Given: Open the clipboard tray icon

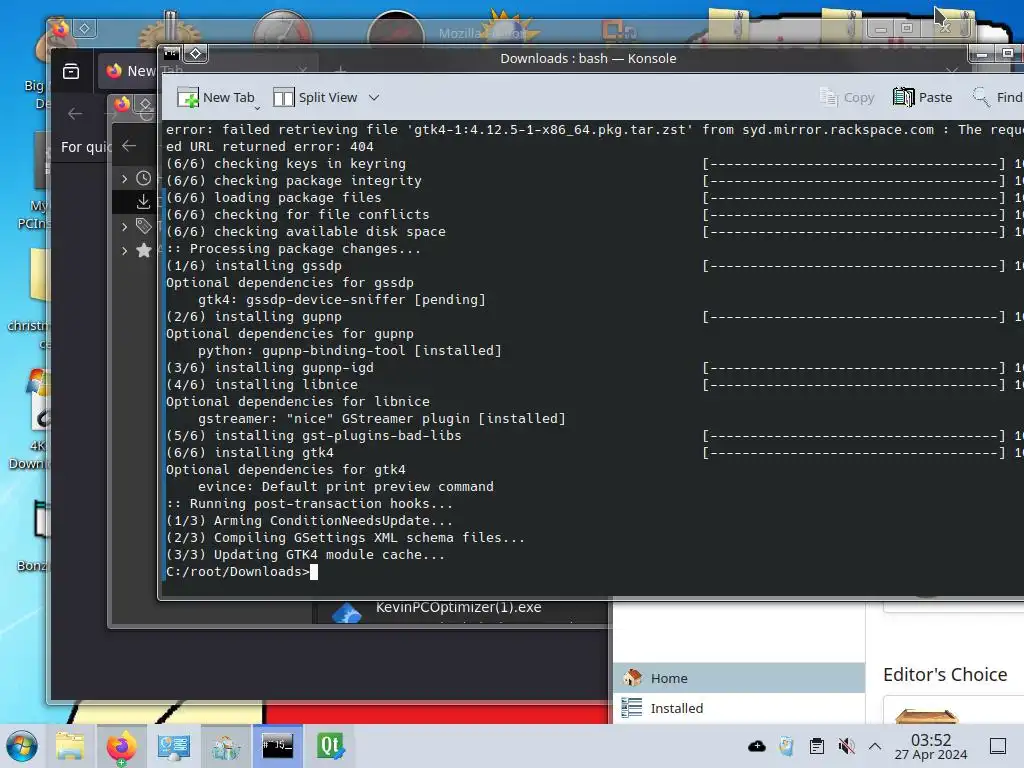Looking at the screenshot, I should [x=816, y=746].
